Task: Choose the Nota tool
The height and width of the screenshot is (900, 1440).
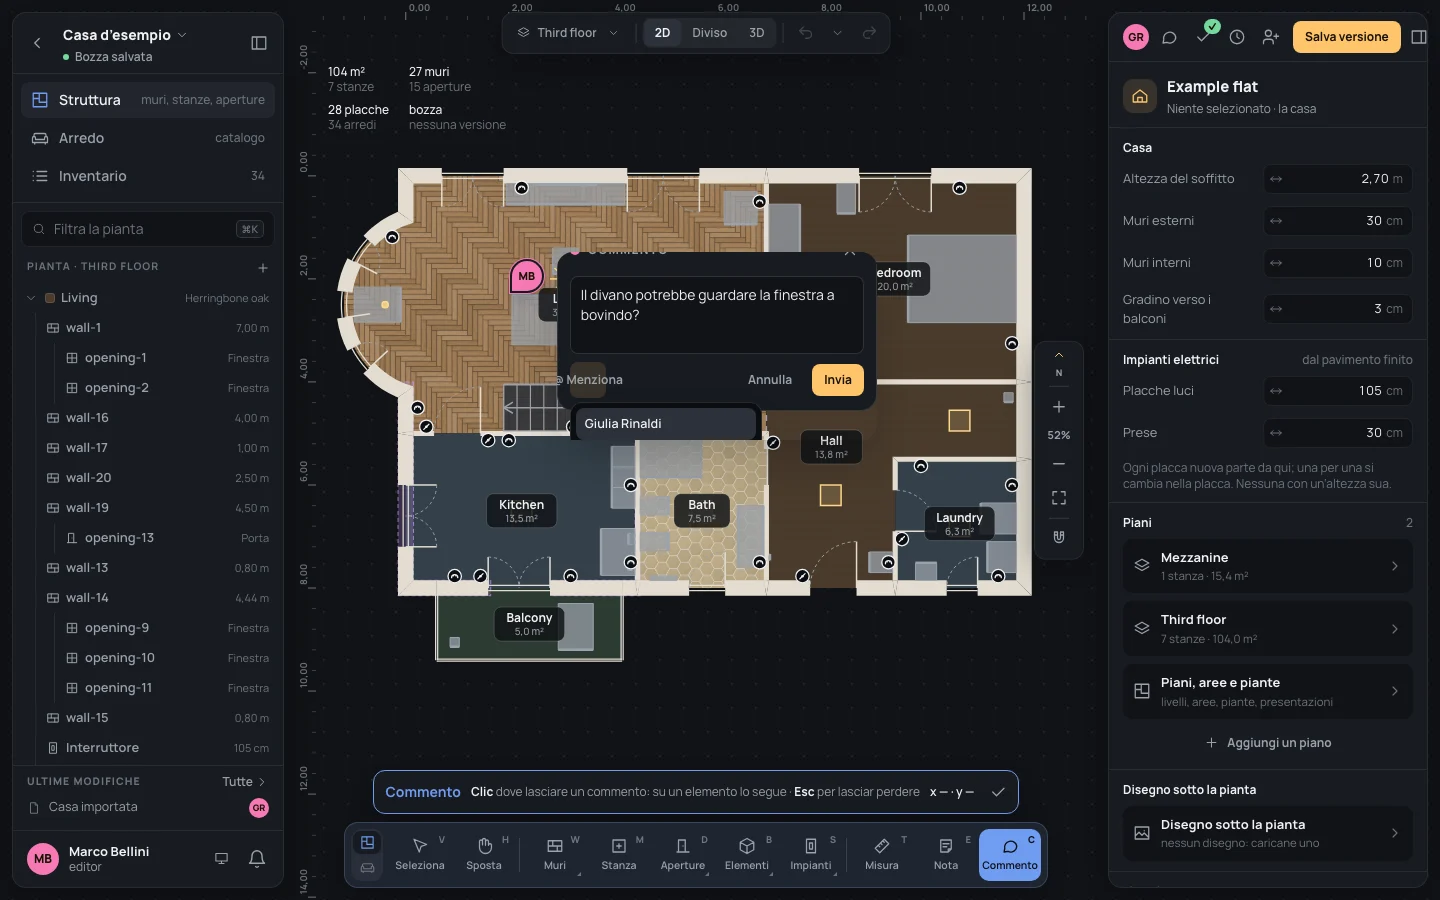Action: [946, 854]
